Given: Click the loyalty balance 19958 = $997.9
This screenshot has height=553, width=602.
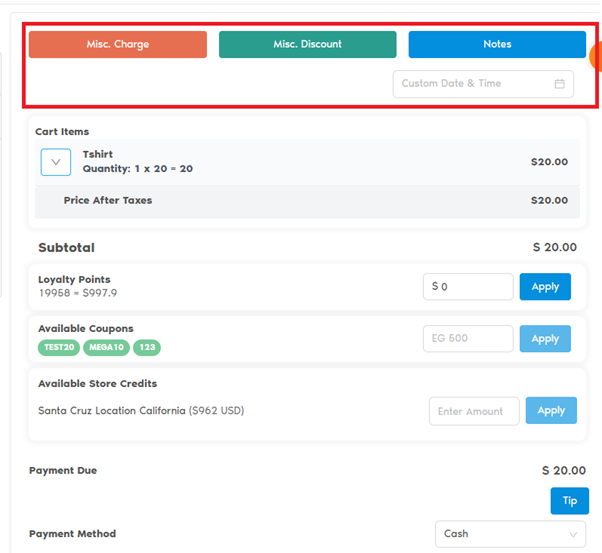Looking at the screenshot, I should [78, 293].
